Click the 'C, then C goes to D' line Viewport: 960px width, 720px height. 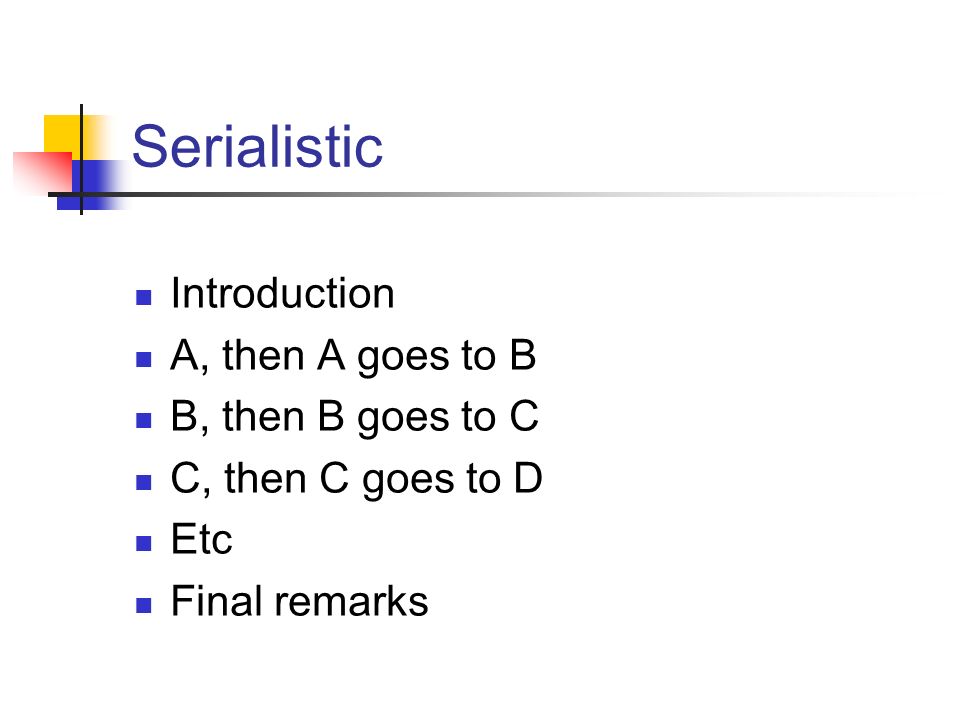click(356, 479)
